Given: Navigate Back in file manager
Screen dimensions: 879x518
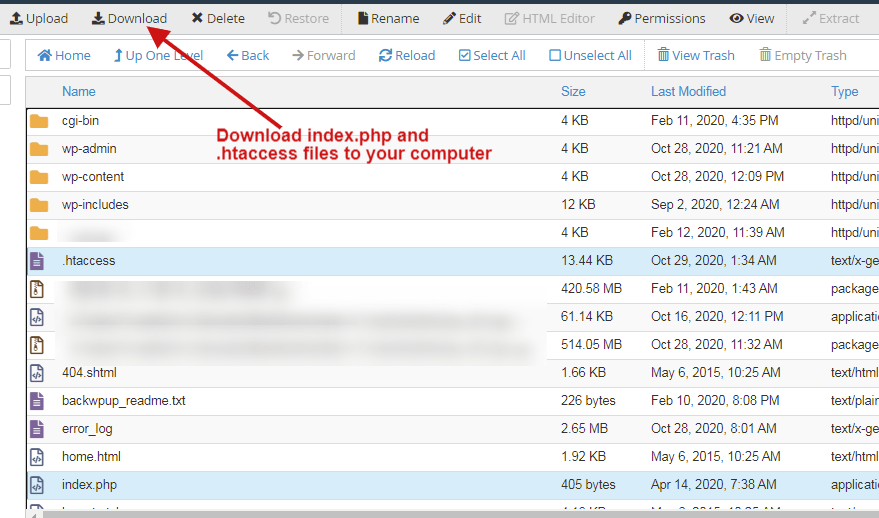Looking at the screenshot, I should coord(248,56).
